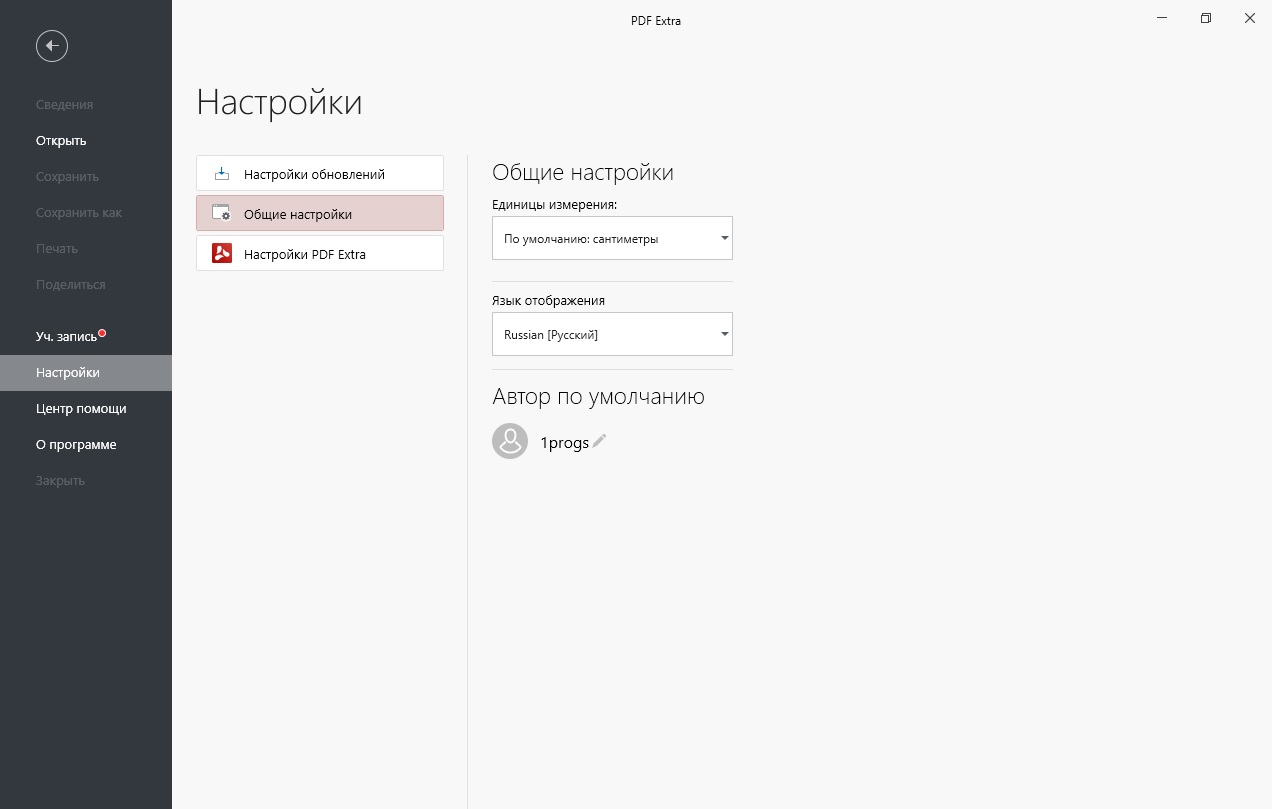Select Общие настройки section
Image resolution: width=1272 pixels, height=809 pixels.
[320, 213]
